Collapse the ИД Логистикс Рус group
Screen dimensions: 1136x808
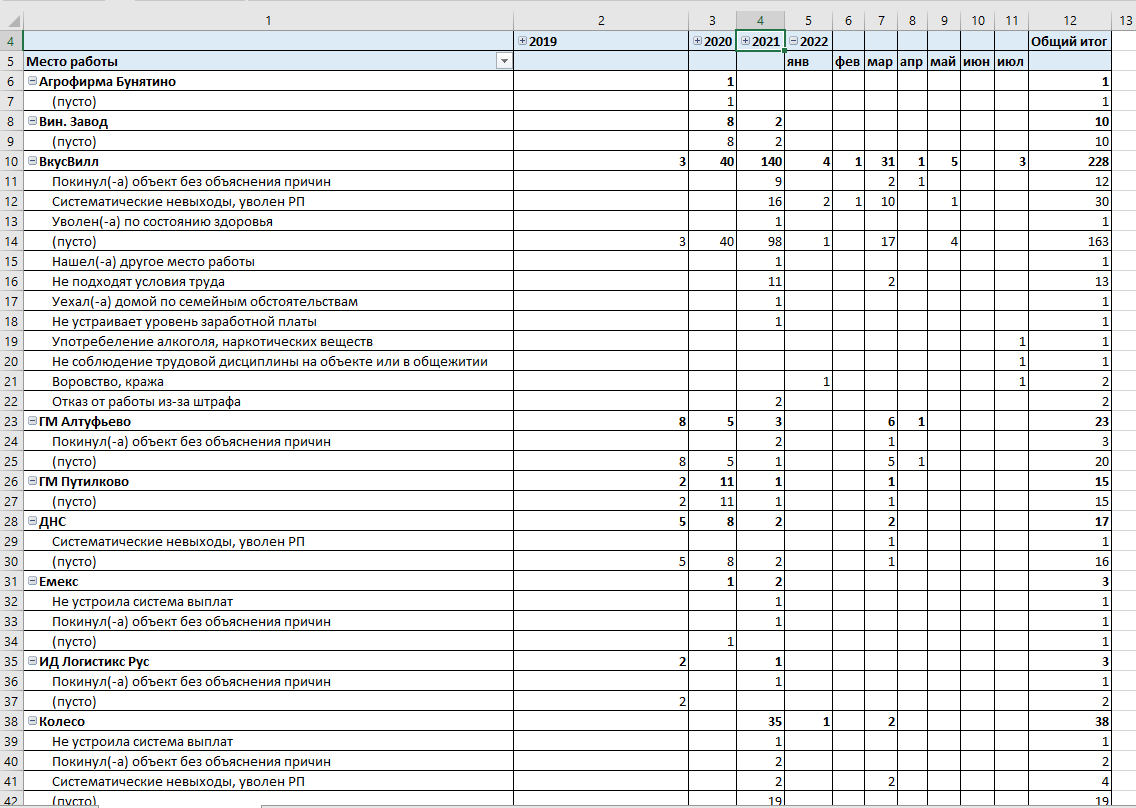coord(32,661)
